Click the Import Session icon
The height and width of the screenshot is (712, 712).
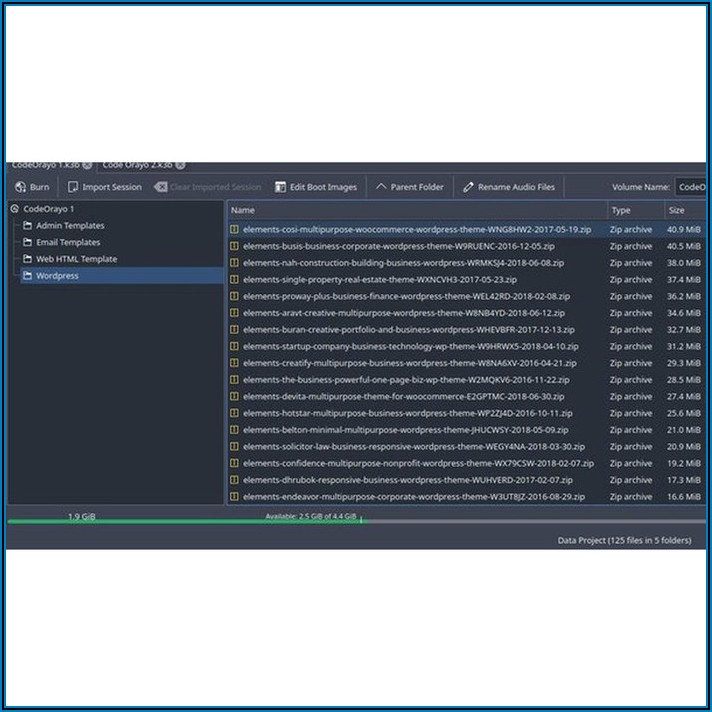(x=73, y=187)
